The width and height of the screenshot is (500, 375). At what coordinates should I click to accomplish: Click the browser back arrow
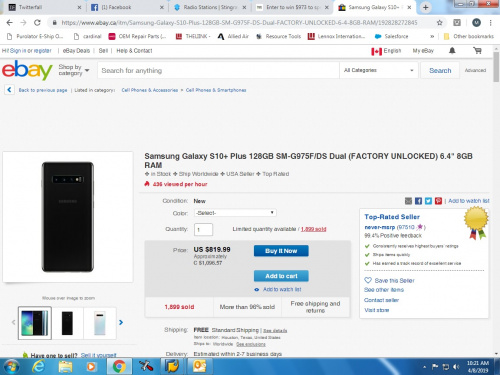click(9, 23)
